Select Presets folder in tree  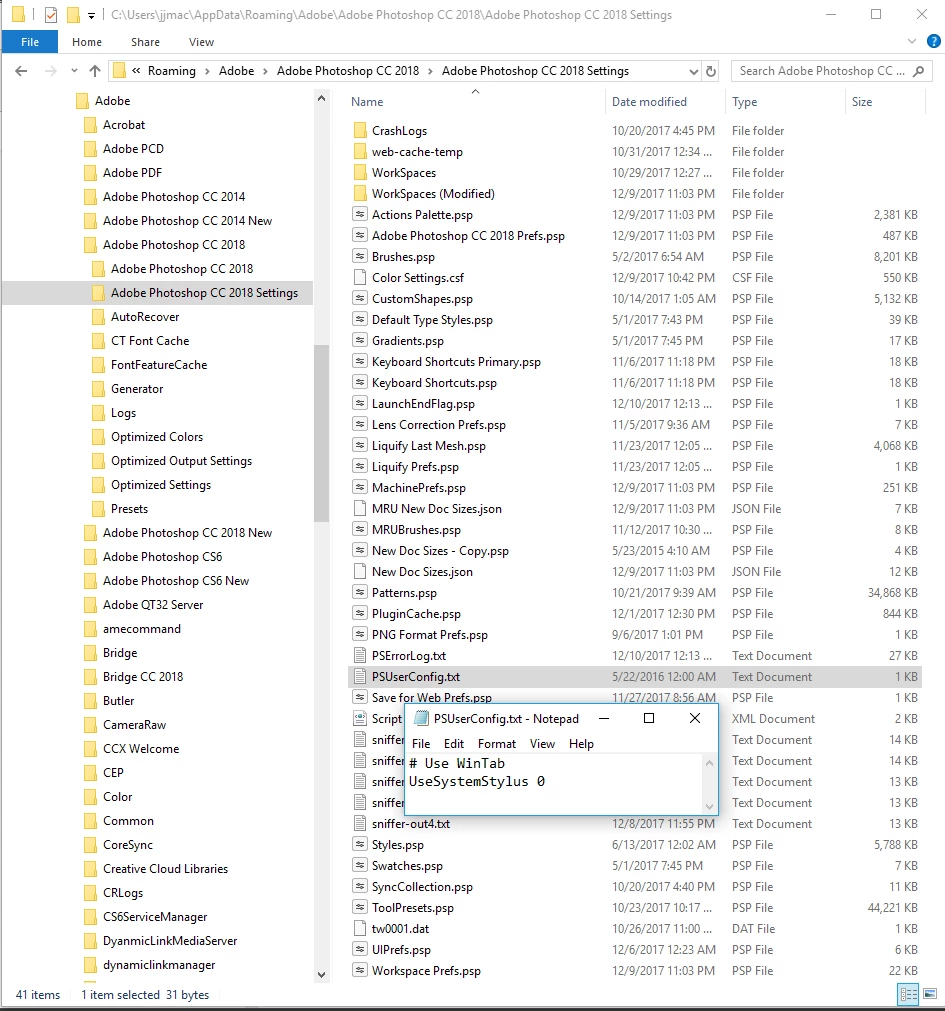(129, 509)
